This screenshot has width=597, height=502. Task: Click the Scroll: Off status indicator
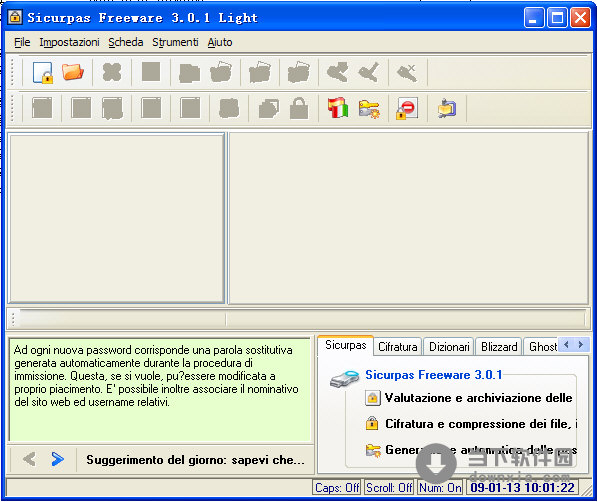coord(389,488)
